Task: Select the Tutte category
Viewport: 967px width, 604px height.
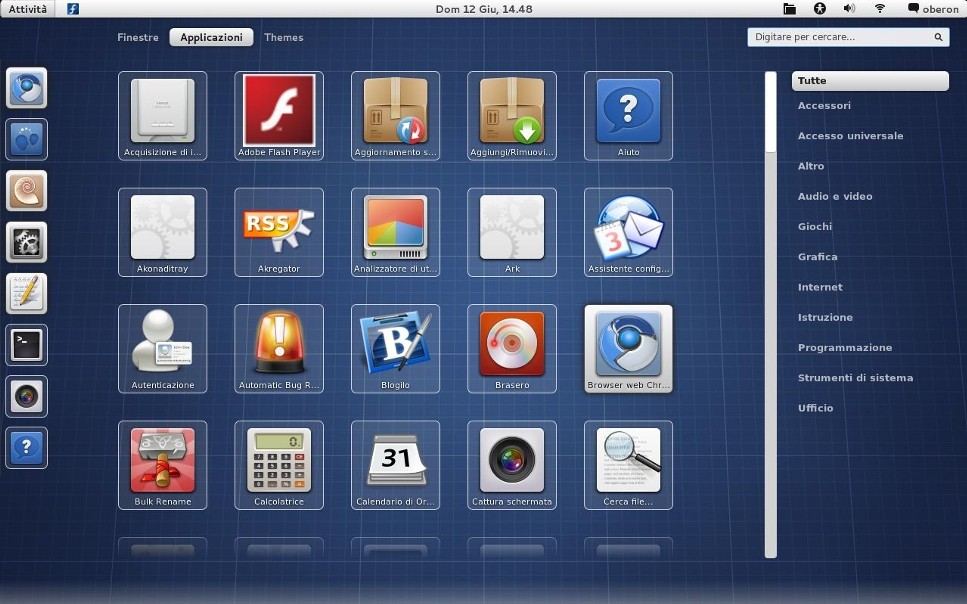Action: (870, 81)
